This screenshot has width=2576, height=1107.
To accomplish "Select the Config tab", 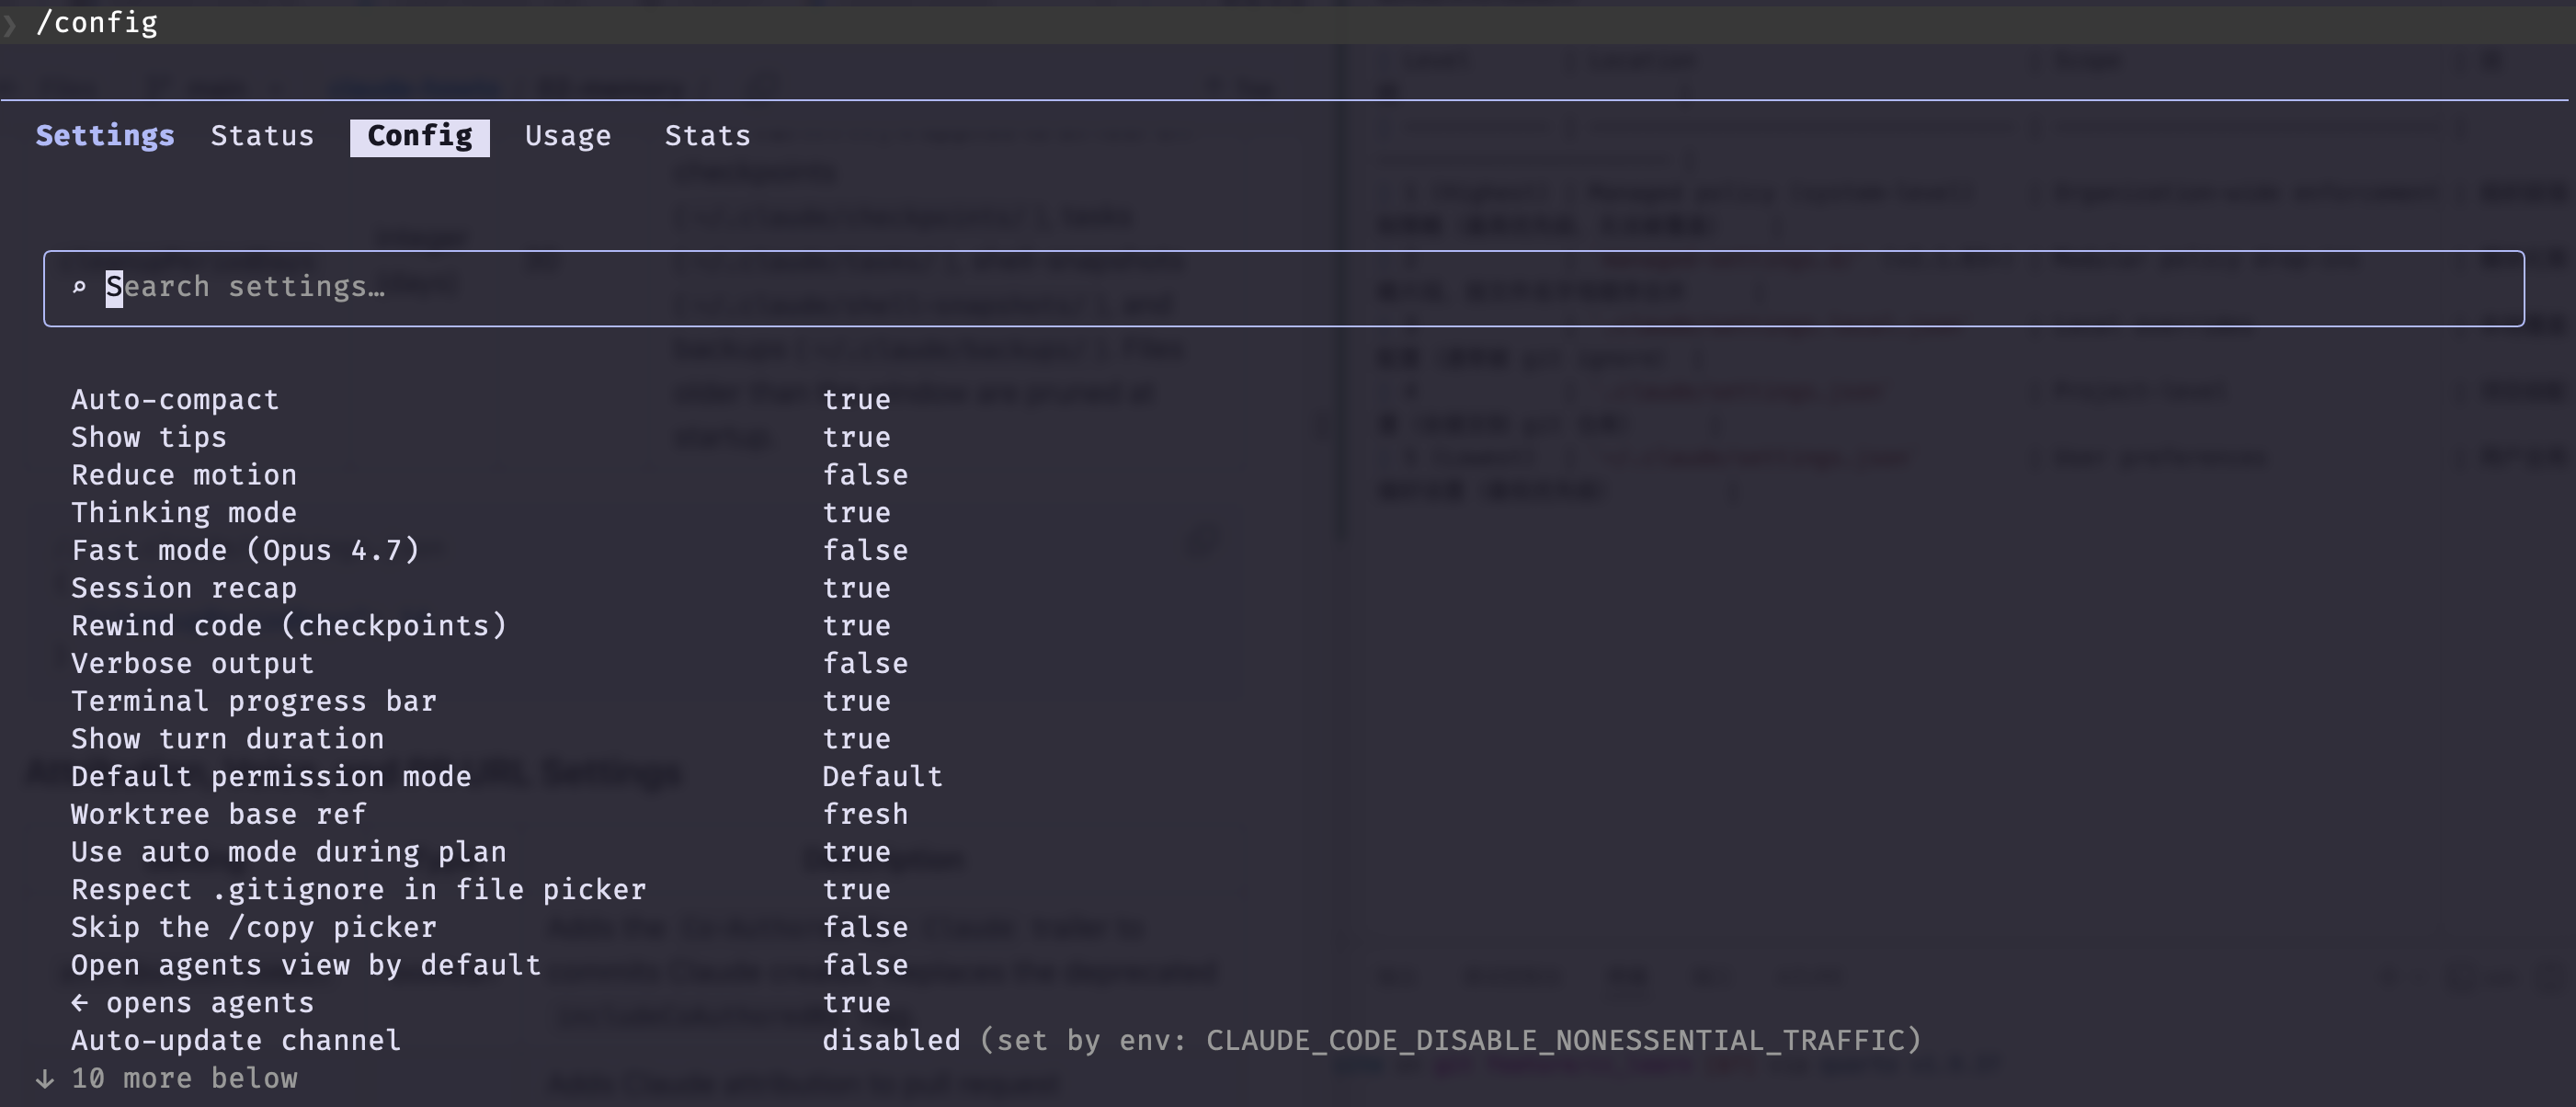I will 420,137.
